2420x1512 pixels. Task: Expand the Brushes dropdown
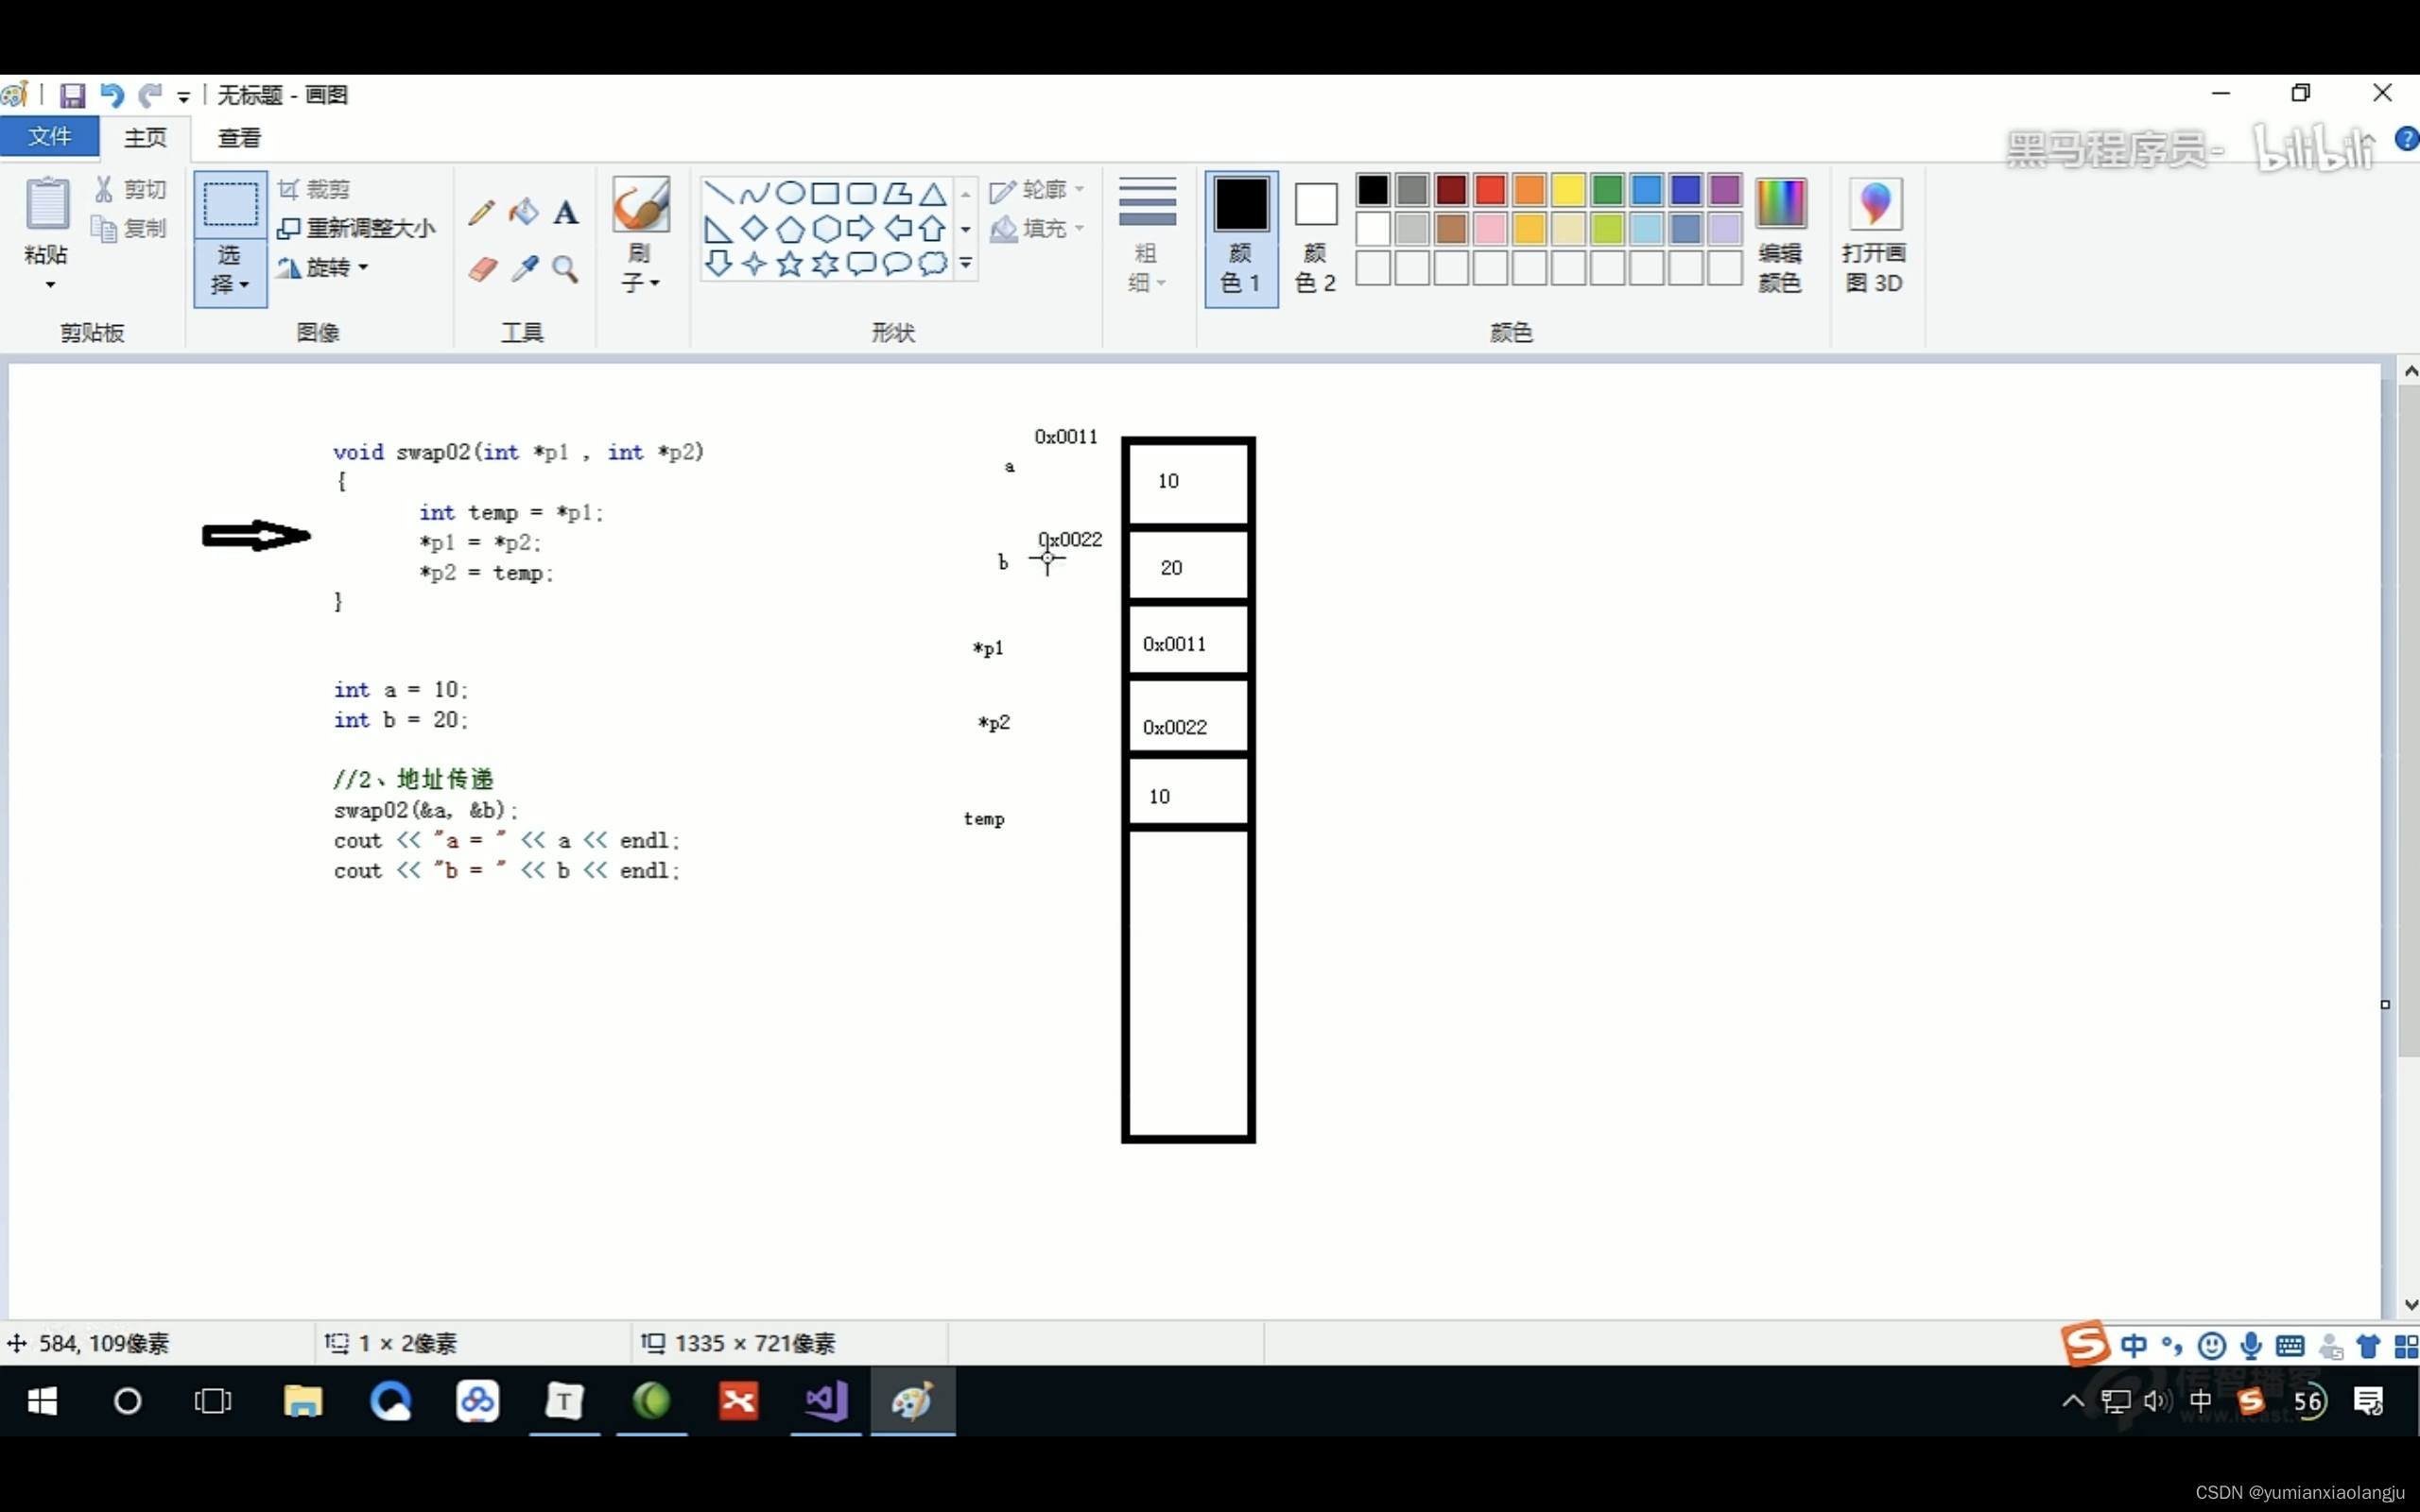(640, 268)
